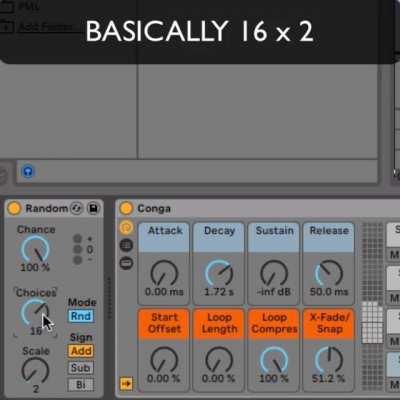
Task: Click the Release macro title
Action: [x=329, y=231]
